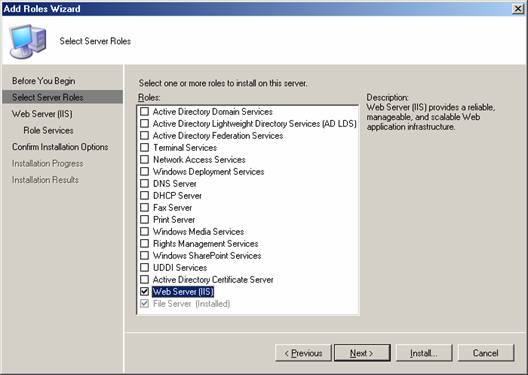
Task: Check Active Directory Domain Services role
Action: 144,111
